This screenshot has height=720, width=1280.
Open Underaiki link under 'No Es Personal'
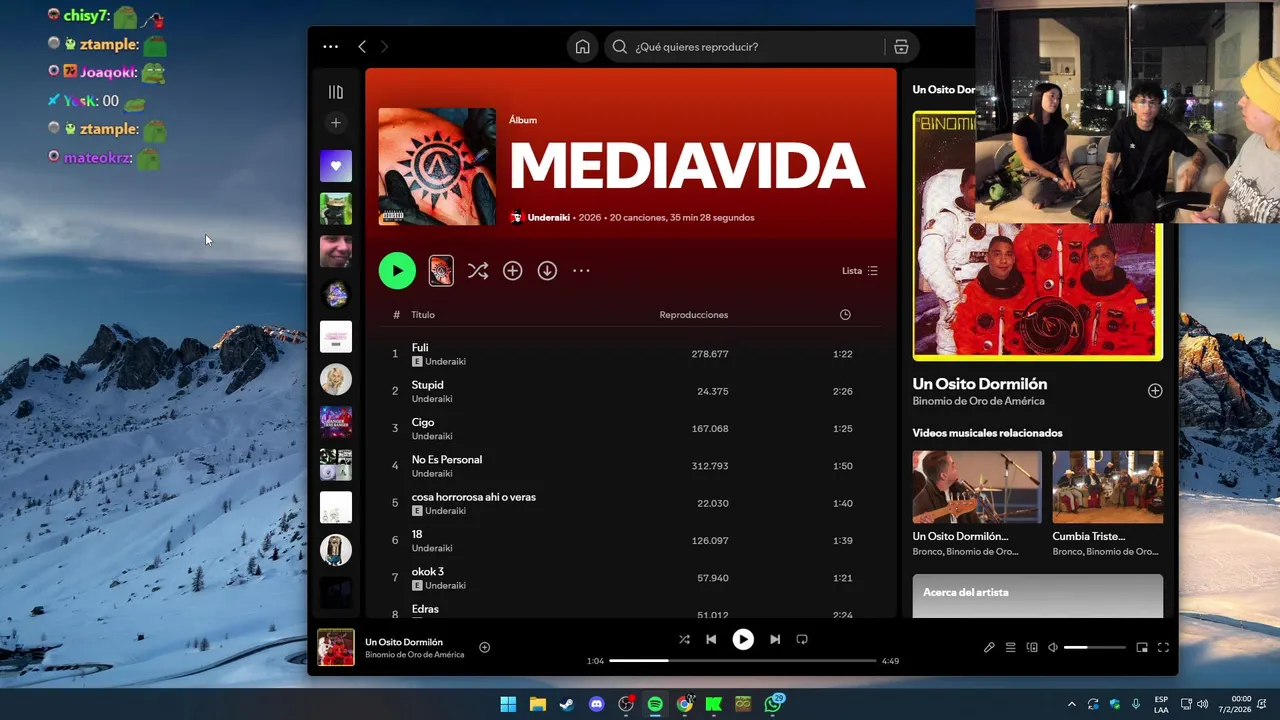(x=432, y=474)
